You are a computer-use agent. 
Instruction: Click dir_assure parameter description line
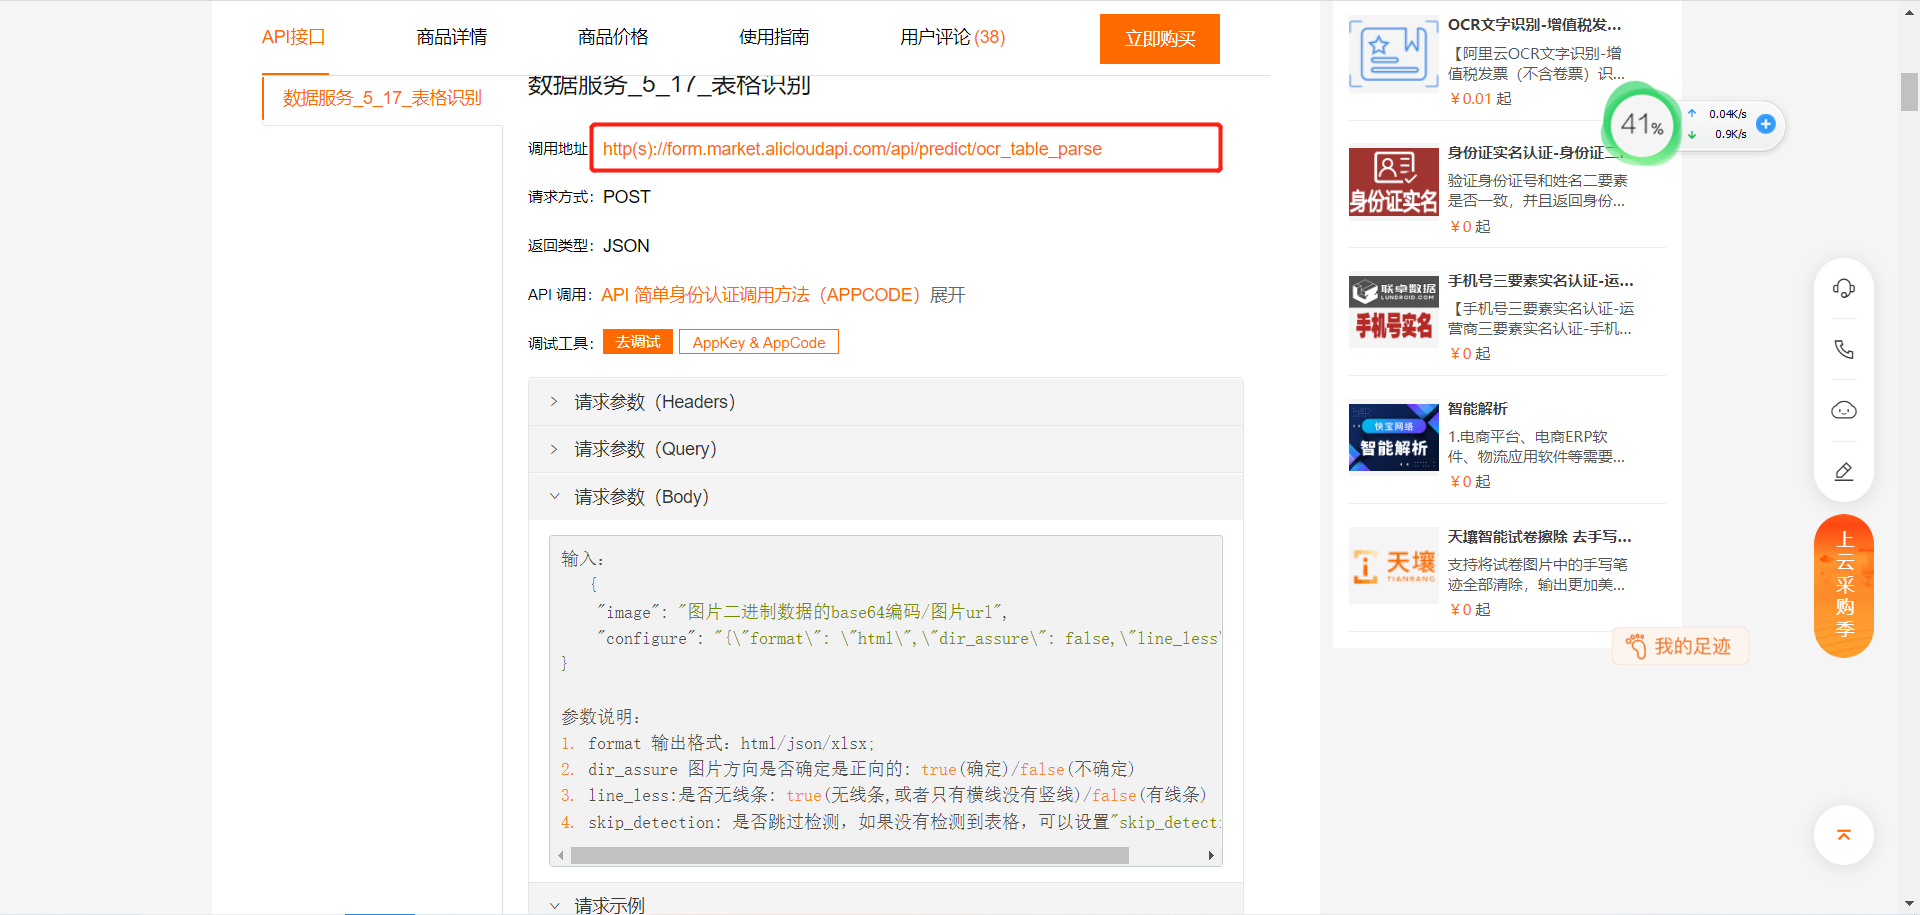pos(848,769)
